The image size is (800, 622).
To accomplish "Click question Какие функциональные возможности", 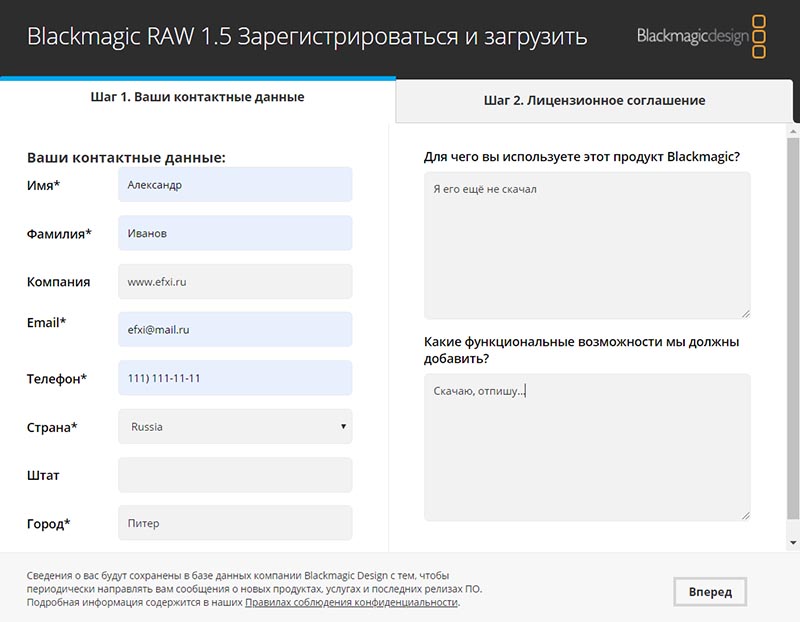I will 582,350.
